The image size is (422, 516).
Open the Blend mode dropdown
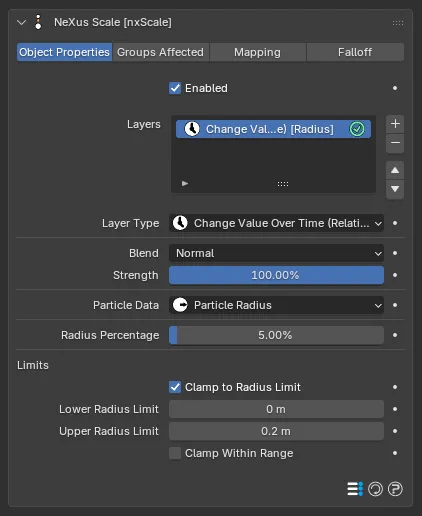(276, 253)
